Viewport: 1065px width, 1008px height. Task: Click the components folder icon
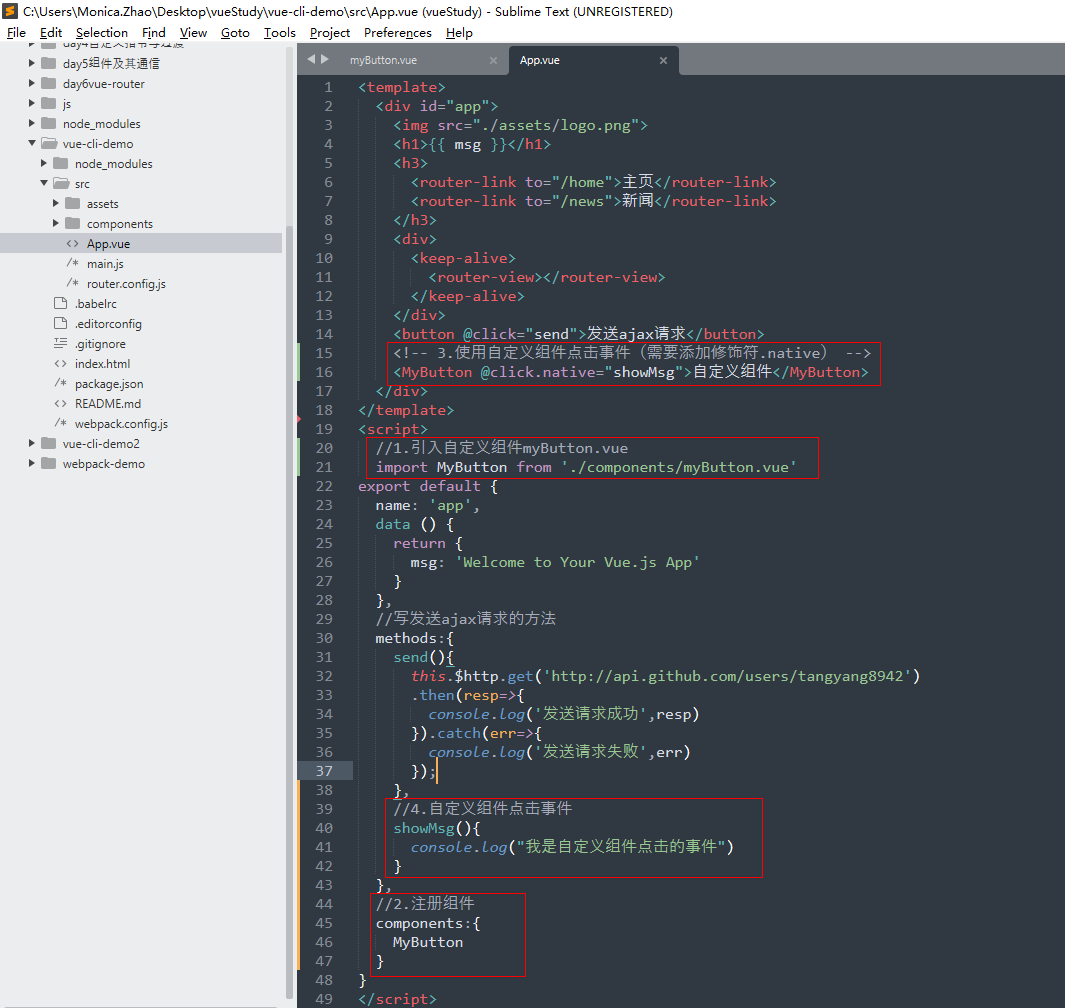coord(73,223)
